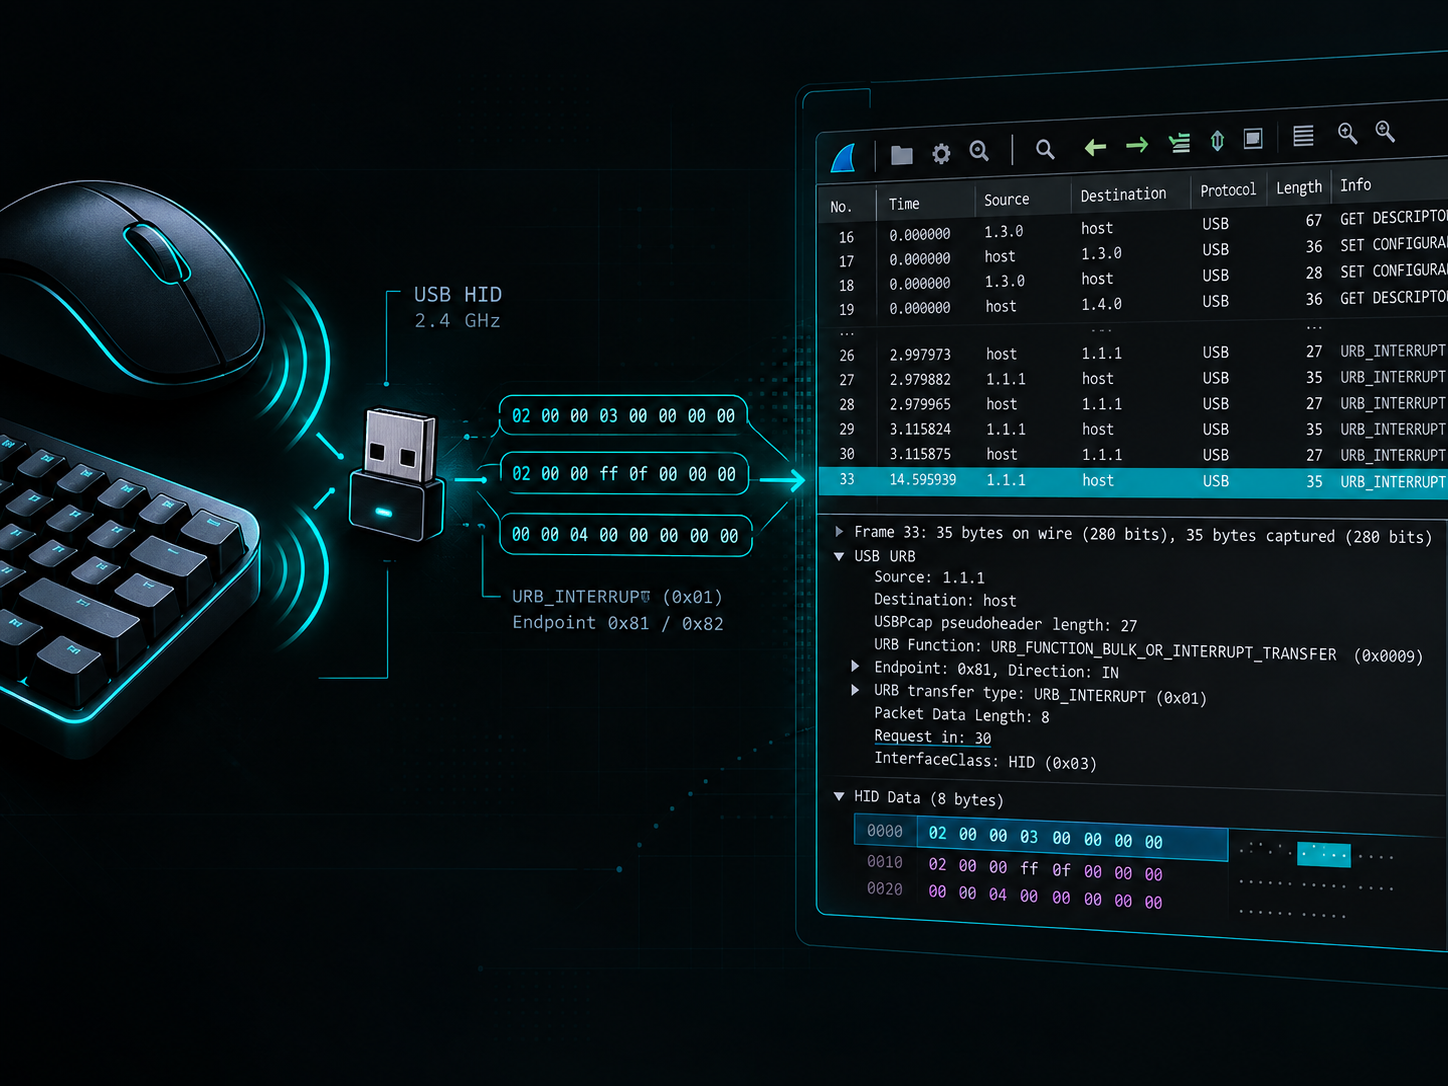The width and height of the screenshot is (1448, 1086).
Task: Click the blue shark fin logo
Action: point(844,158)
